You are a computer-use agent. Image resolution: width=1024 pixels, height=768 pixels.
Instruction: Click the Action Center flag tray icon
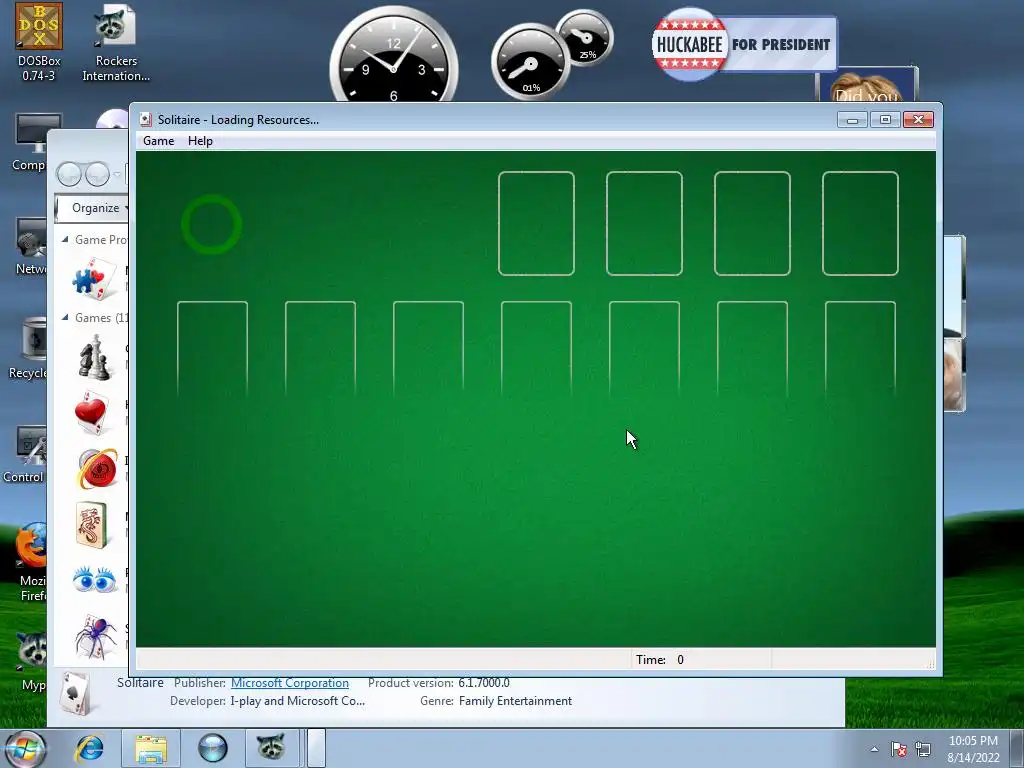click(x=899, y=749)
